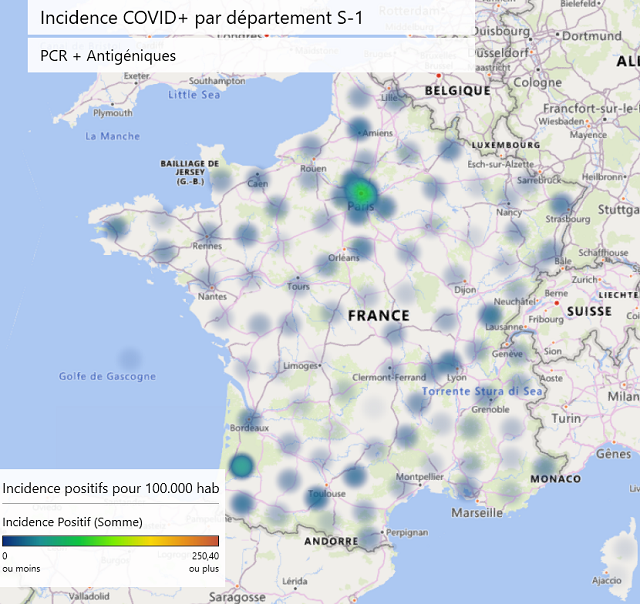Select the Marseille city label
This screenshot has height=604, width=640.
(477, 512)
